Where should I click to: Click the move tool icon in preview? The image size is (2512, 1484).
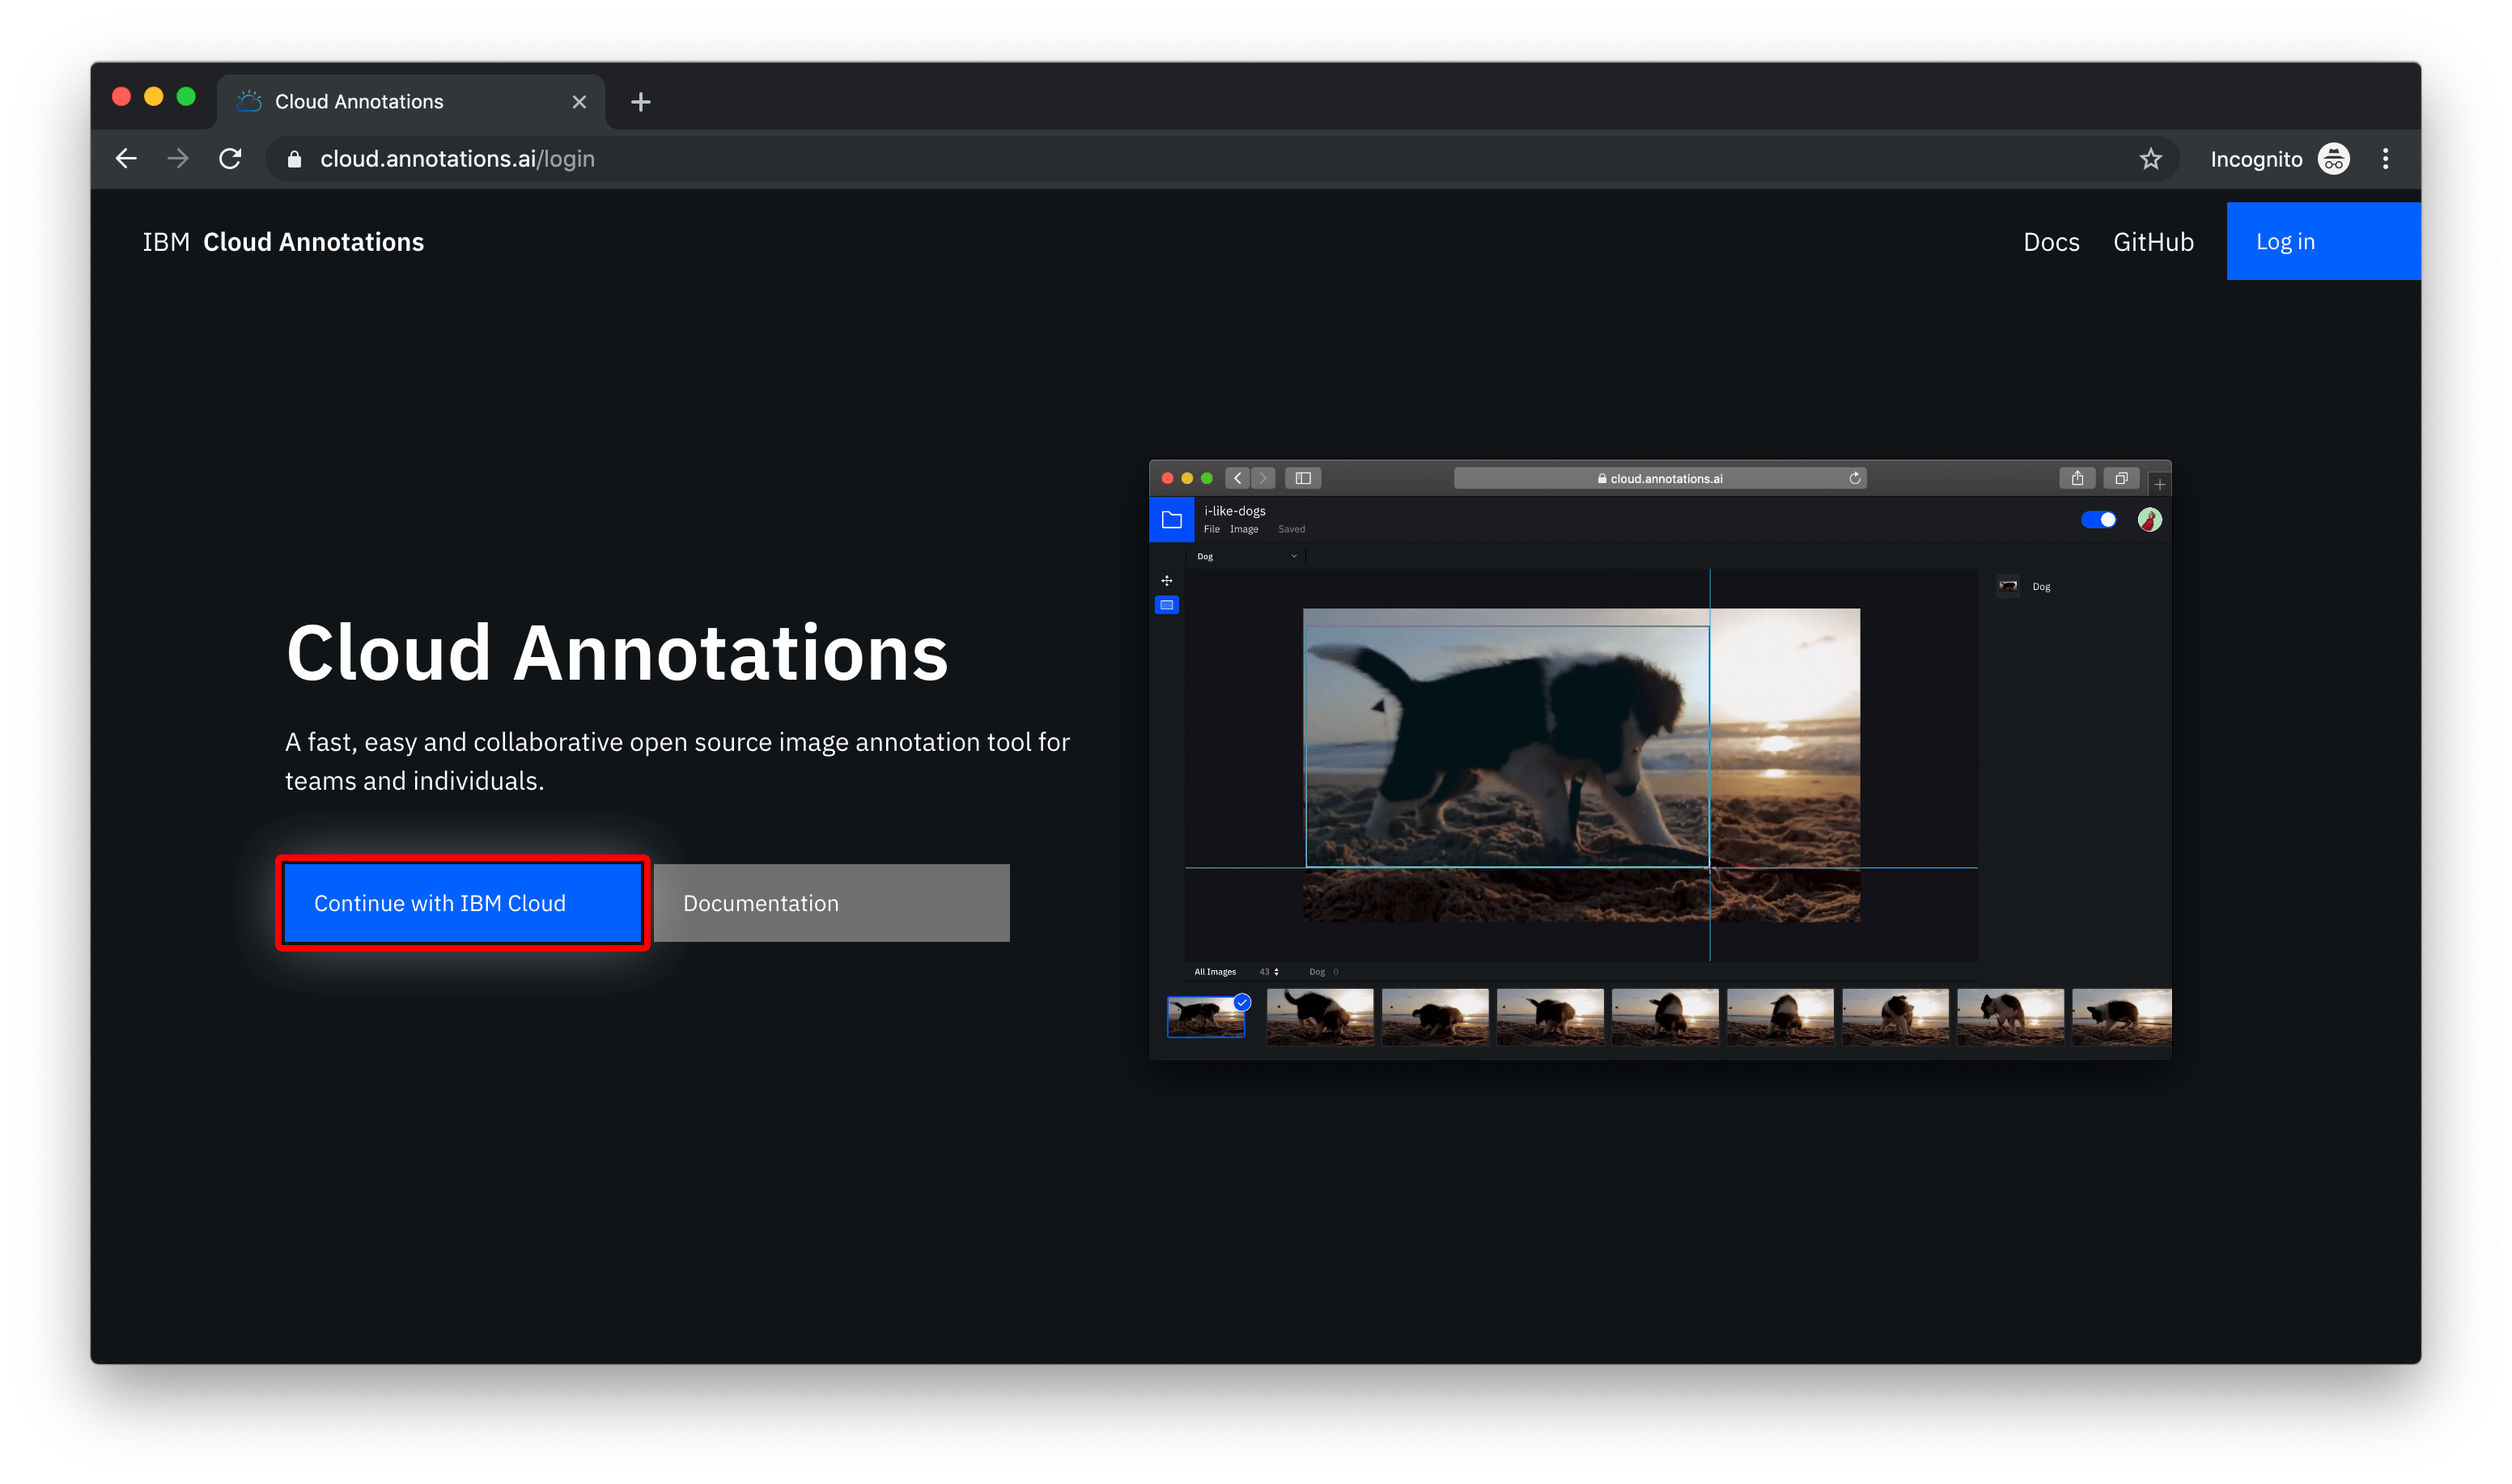(1167, 581)
